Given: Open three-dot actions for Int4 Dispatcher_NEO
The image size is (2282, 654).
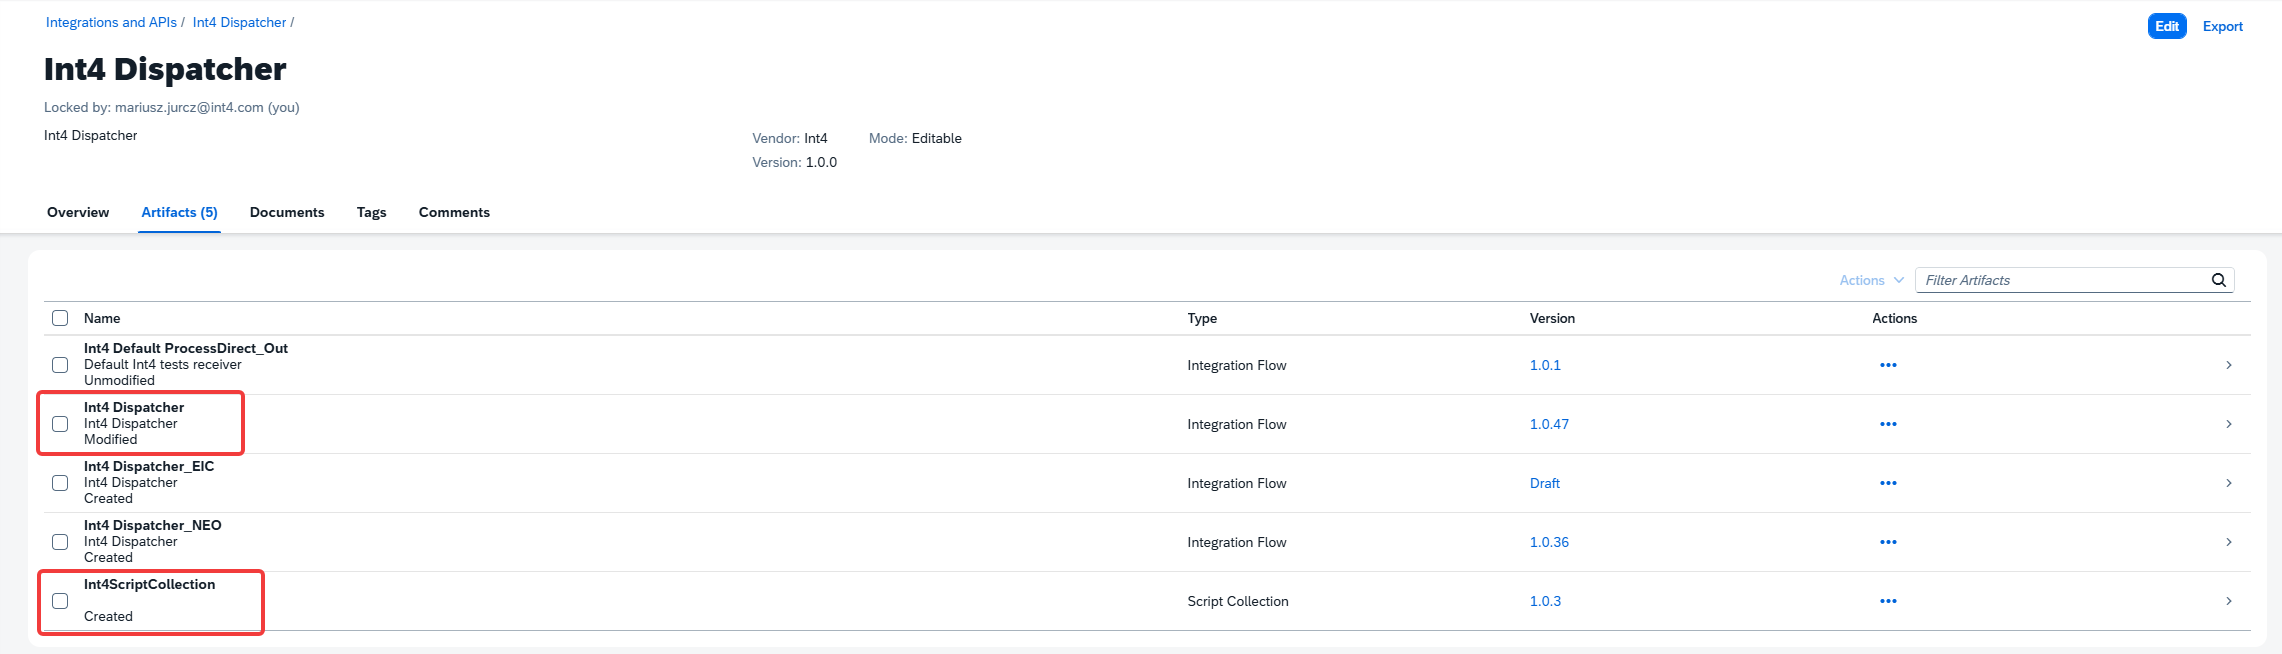Looking at the screenshot, I should tap(1888, 542).
